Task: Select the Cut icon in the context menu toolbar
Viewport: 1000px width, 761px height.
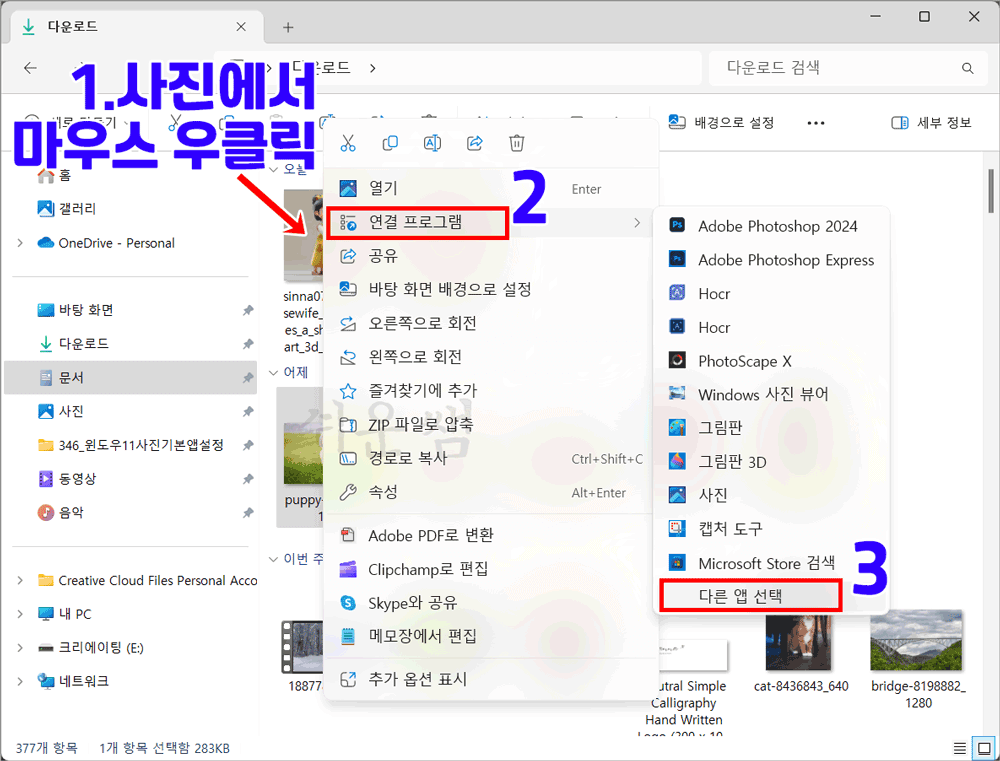Action: 348,143
